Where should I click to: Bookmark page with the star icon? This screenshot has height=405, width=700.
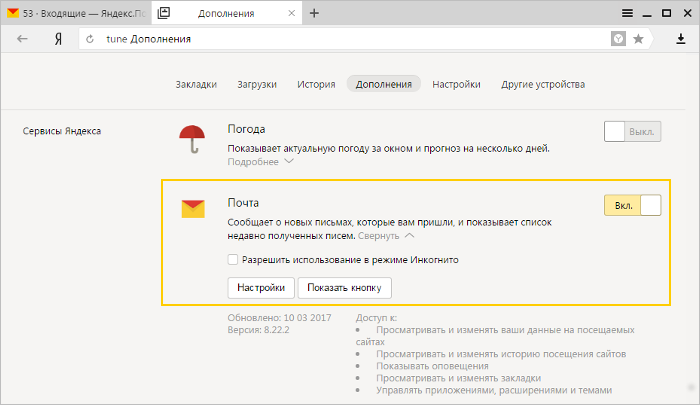638,39
